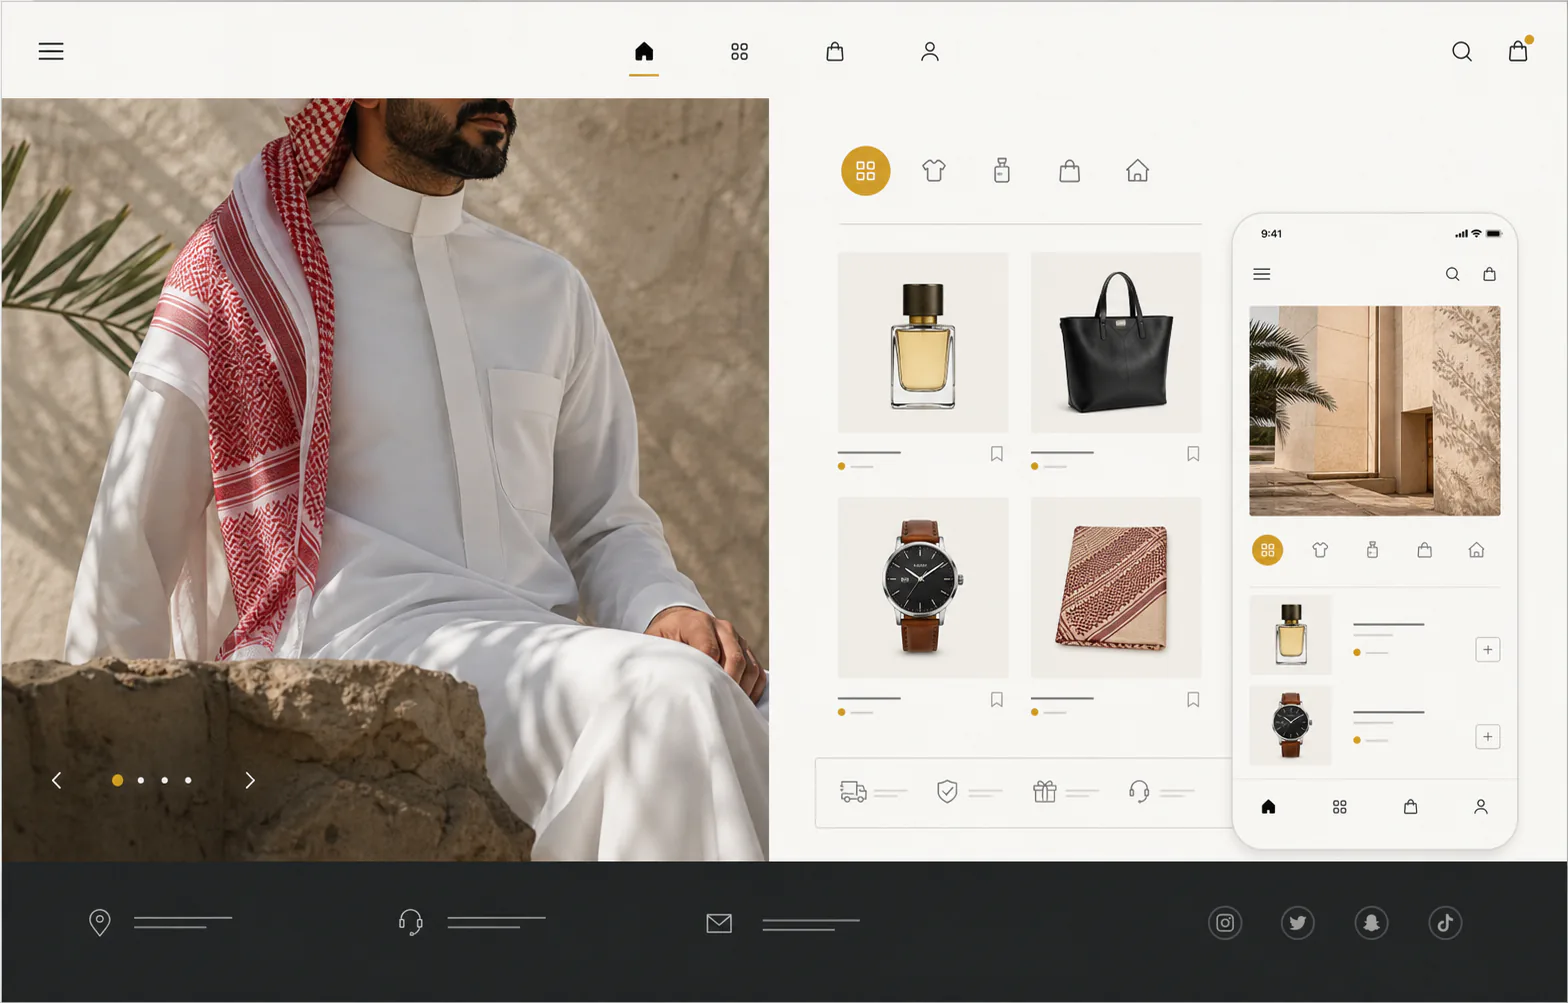Open the account profile tab in top navigation
Image resolution: width=1568 pixels, height=1003 pixels.
click(930, 51)
